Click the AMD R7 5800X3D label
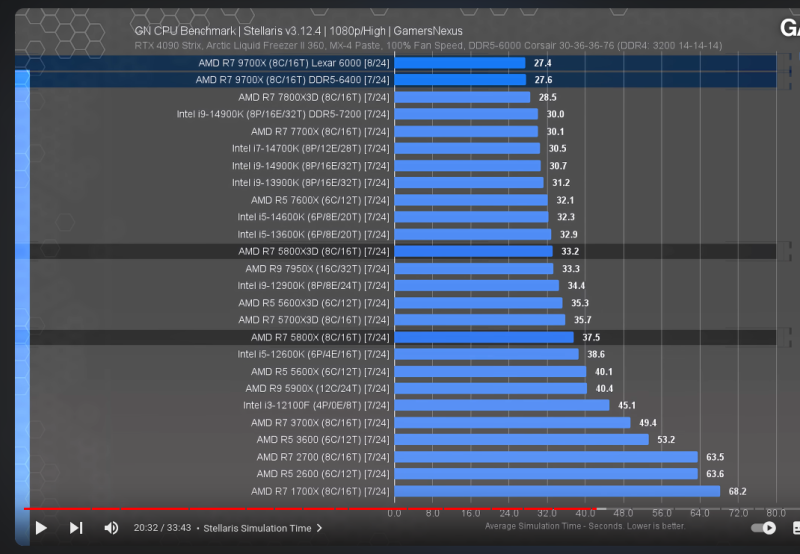800x554 pixels. click(x=314, y=251)
